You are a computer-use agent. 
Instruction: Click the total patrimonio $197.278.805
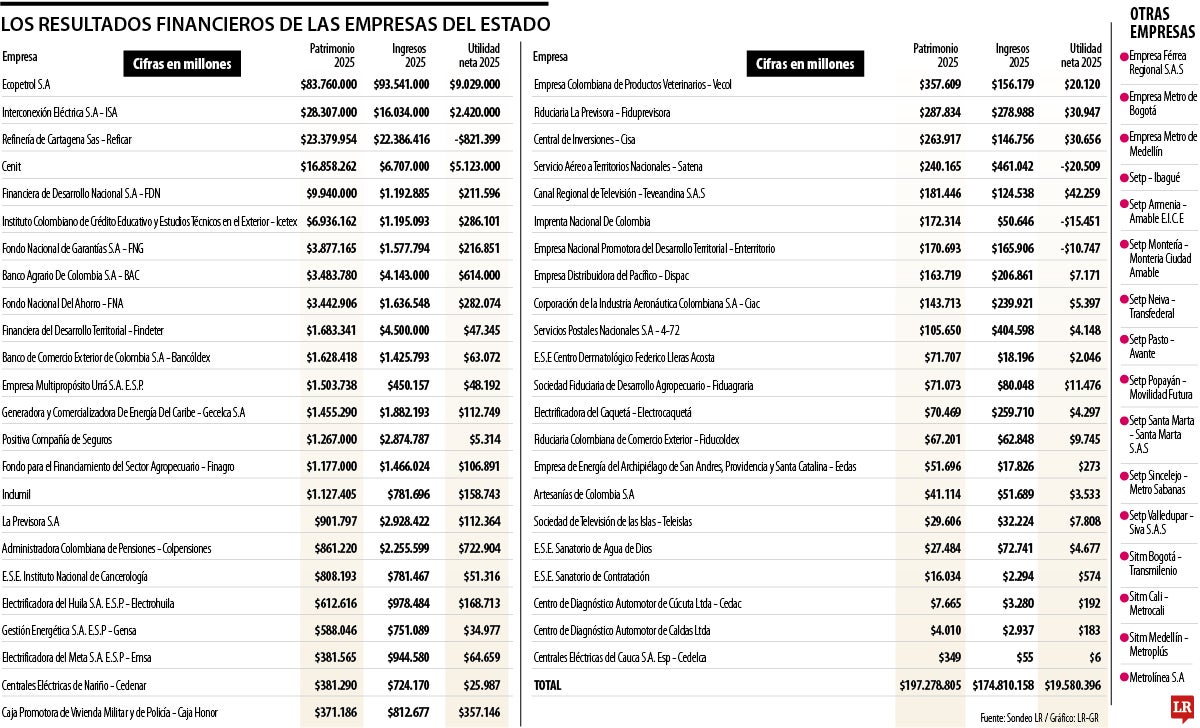pyautogui.click(x=930, y=685)
